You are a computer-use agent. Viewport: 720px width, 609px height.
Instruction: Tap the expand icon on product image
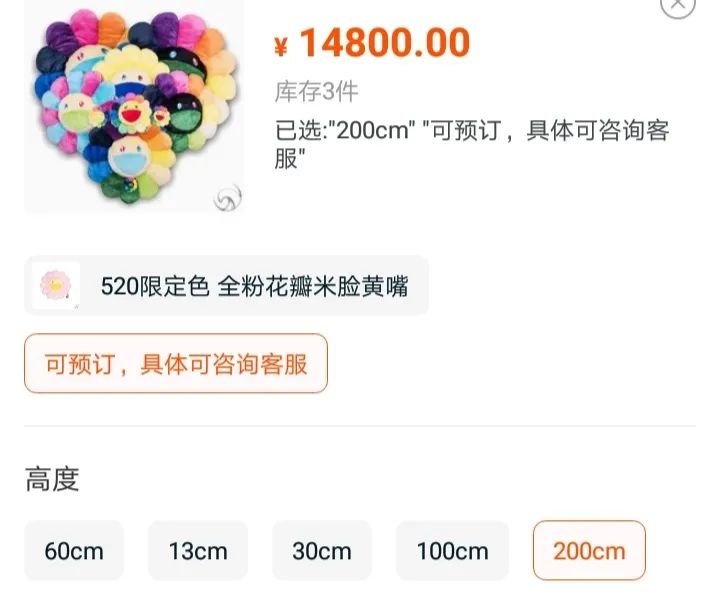click(x=227, y=200)
